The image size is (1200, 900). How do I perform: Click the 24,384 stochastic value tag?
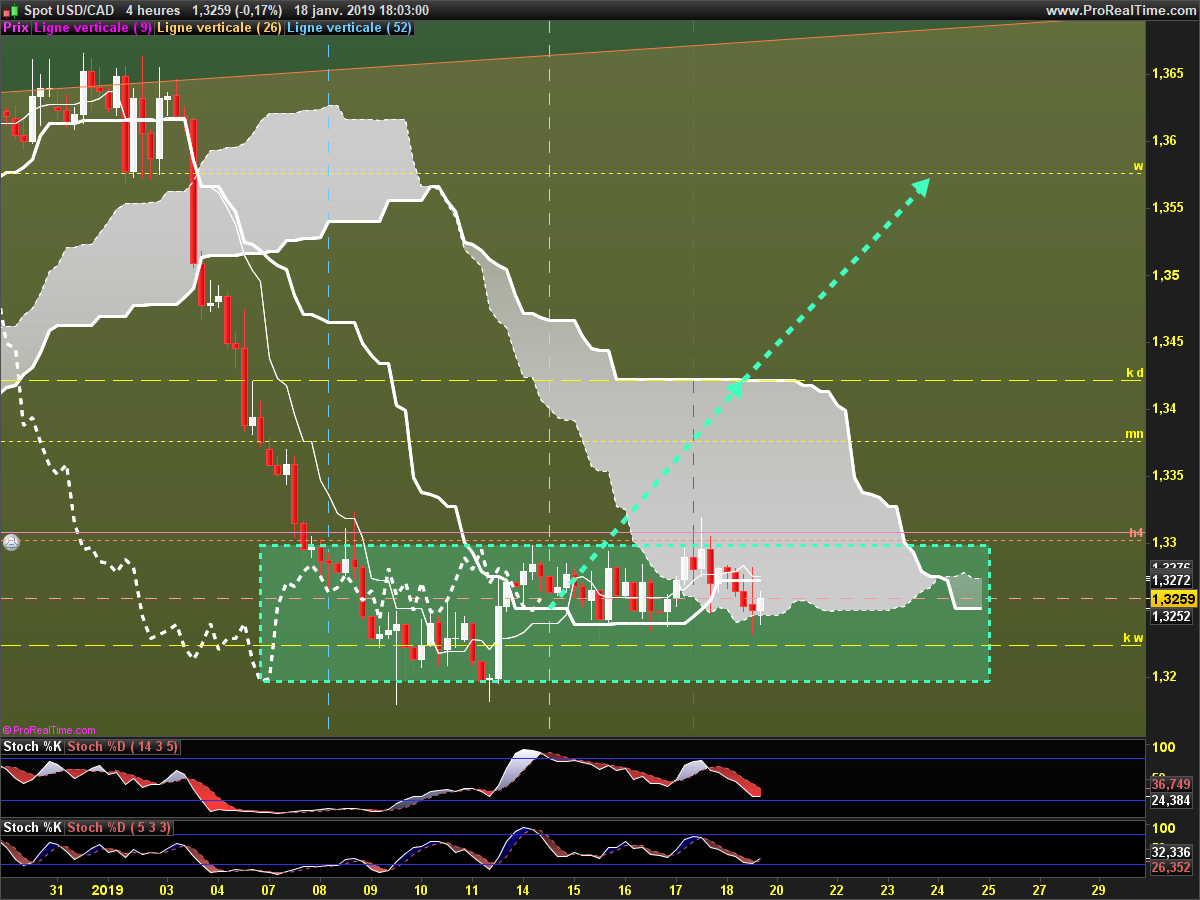(1171, 801)
